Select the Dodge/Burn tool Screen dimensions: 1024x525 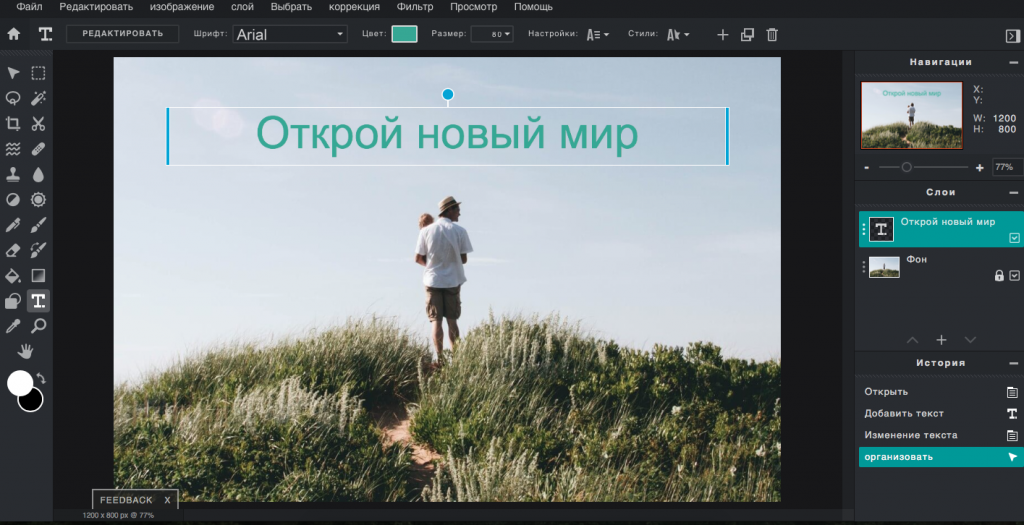13,200
